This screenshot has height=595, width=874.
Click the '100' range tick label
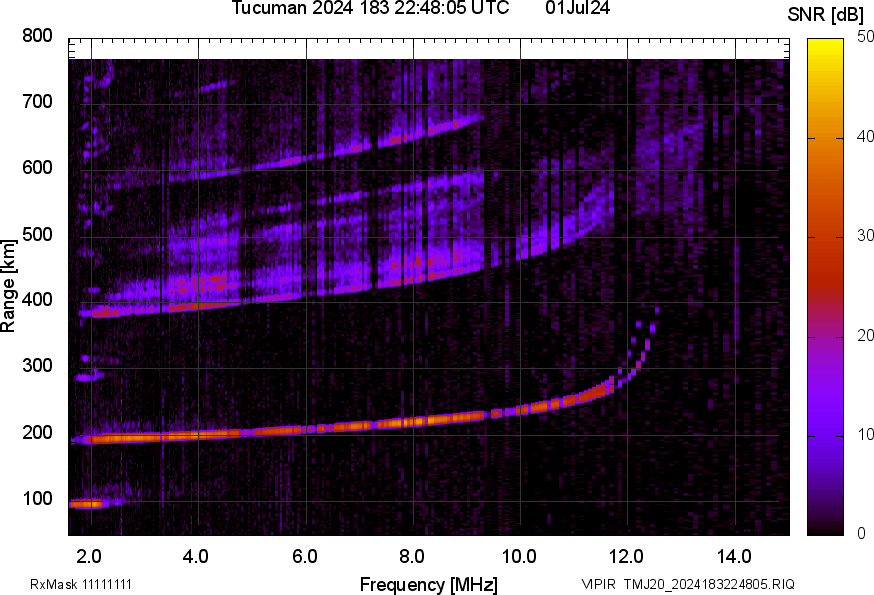click(x=37, y=498)
